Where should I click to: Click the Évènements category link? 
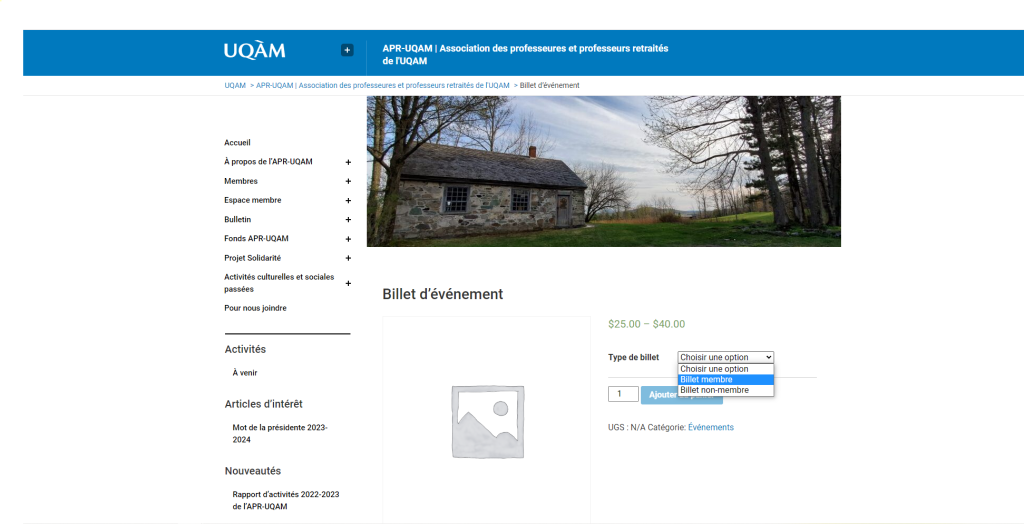pyautogui.click(x=710, y=427)
